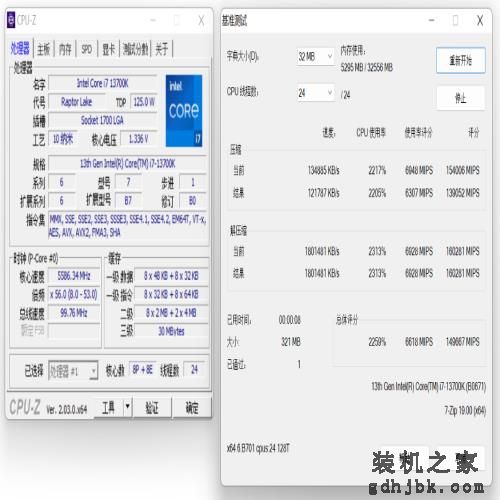Click the total rating 149667 MIPS
The image size is (500, 500).
click(463, 342)
